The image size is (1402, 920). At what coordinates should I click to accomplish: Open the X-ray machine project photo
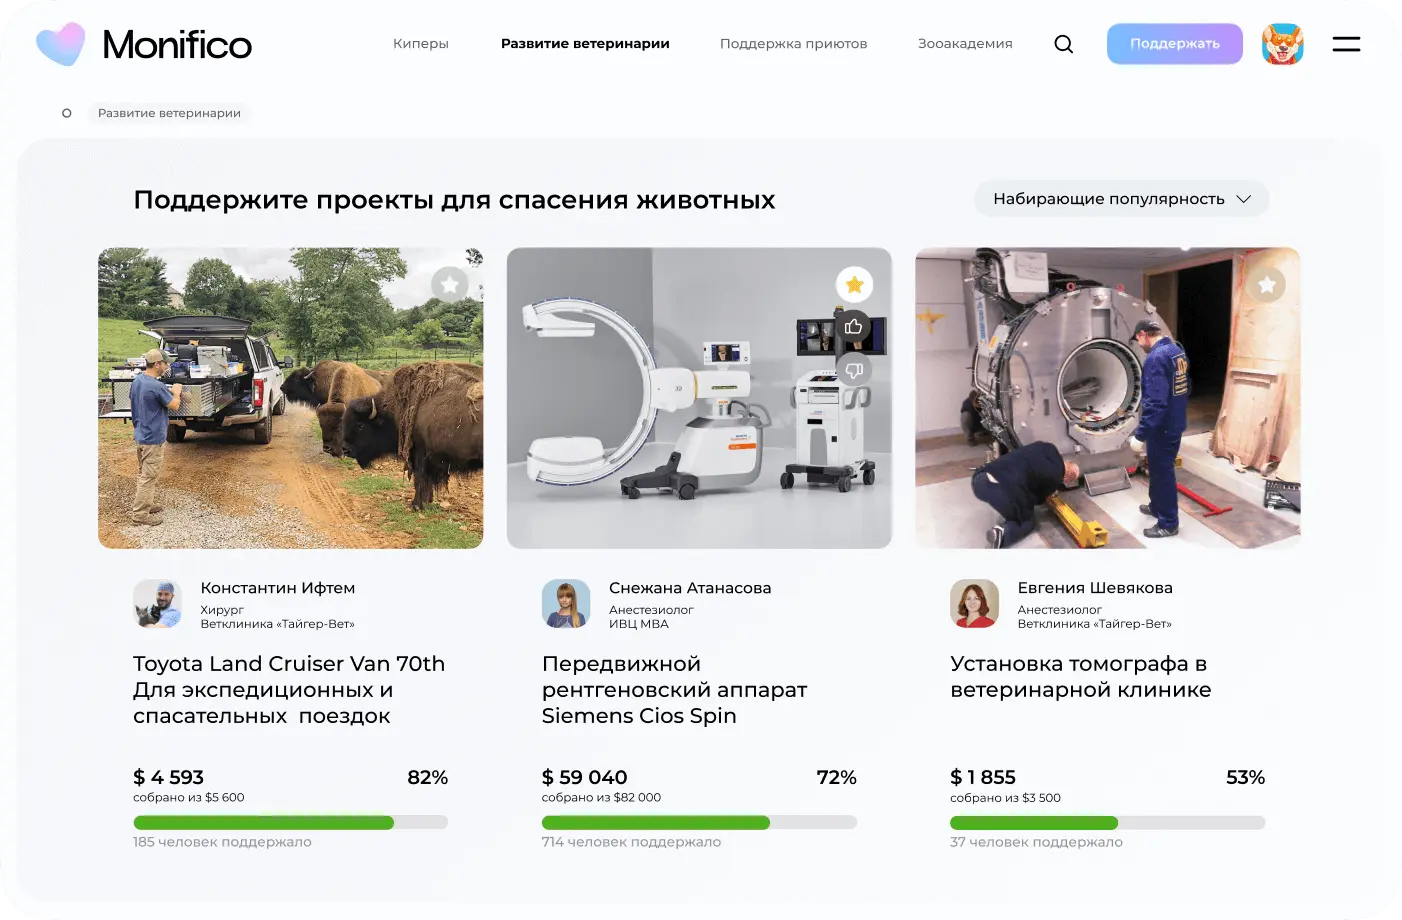[x=699, y=398]
